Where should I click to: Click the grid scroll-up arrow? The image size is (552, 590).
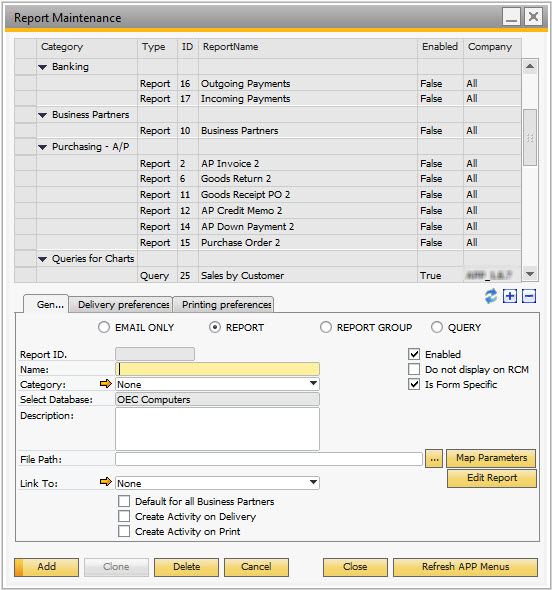tap(530, 67)
